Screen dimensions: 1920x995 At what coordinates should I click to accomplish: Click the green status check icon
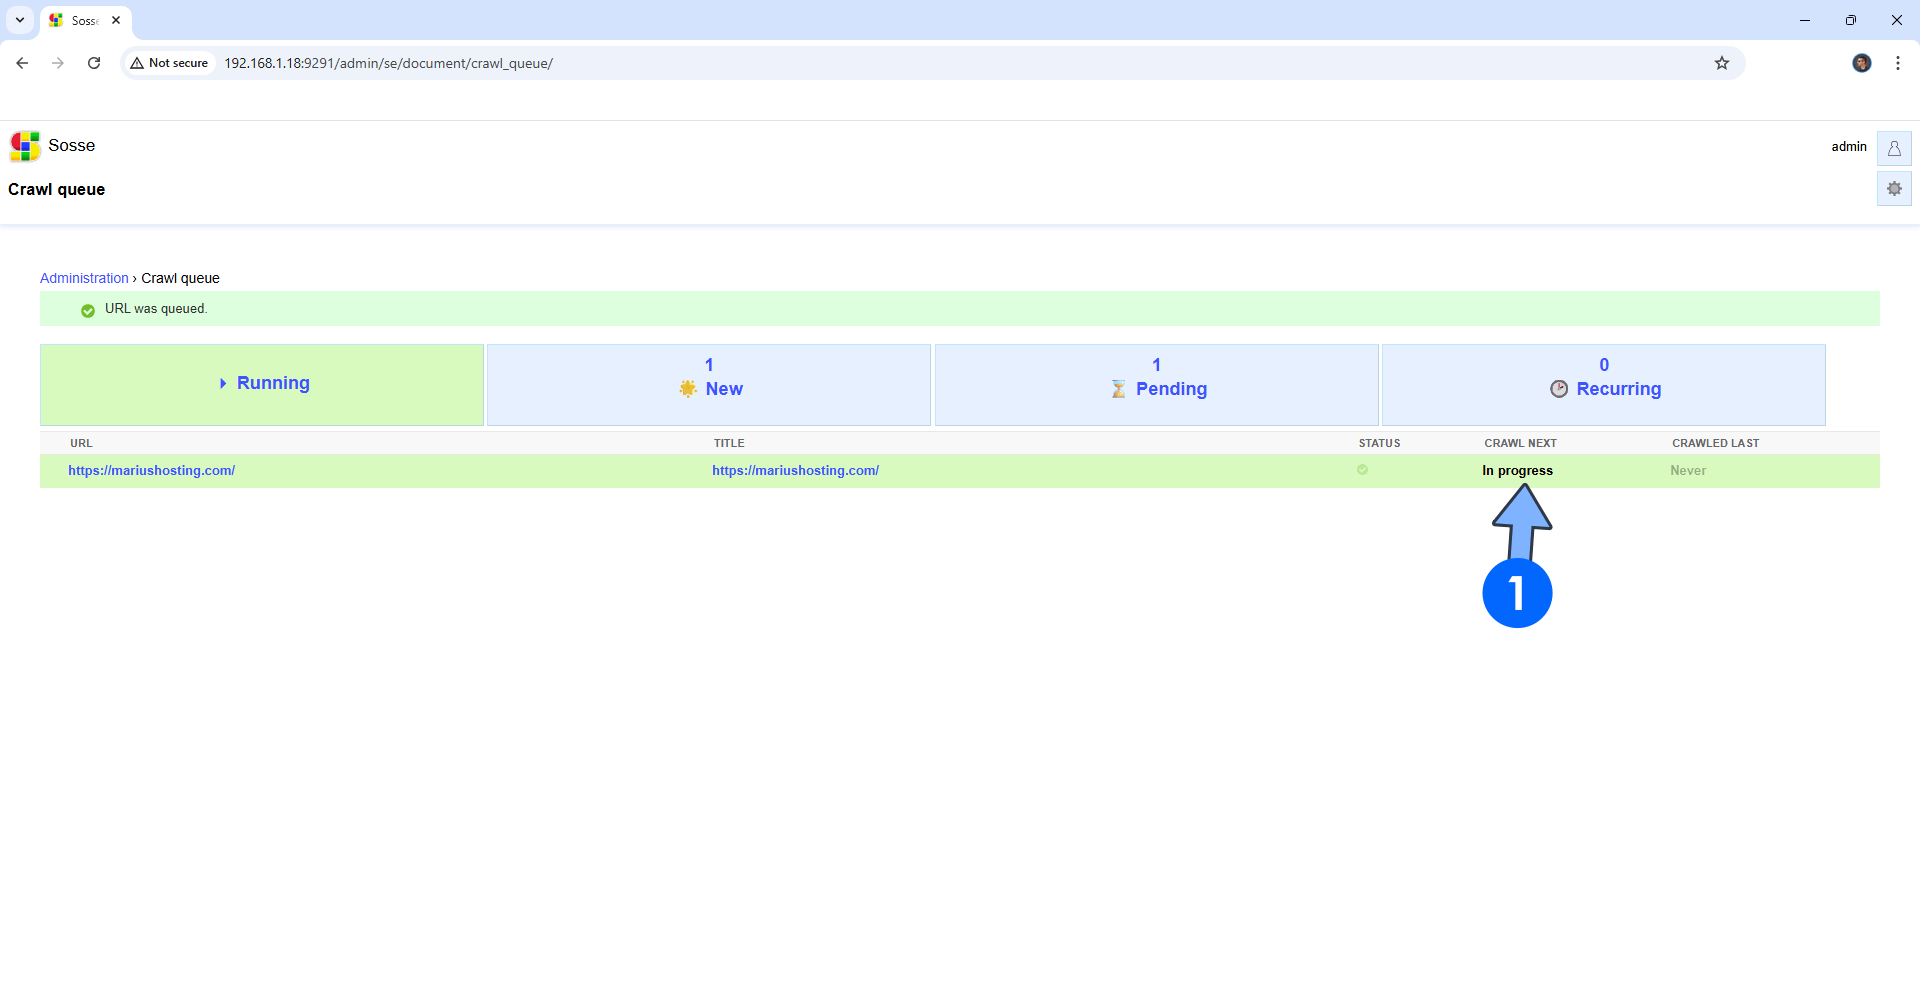click(x=1362, y=470)
